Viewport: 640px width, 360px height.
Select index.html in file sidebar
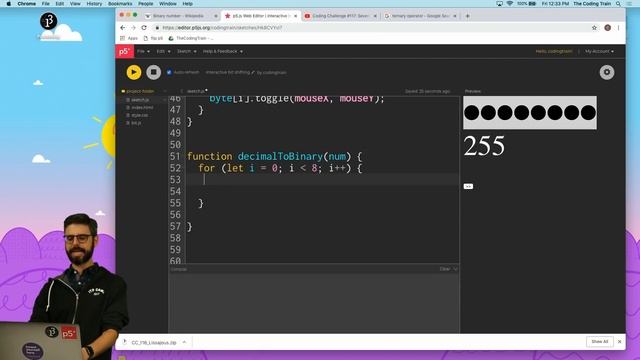pyautogui.click(x=142, y=107)
